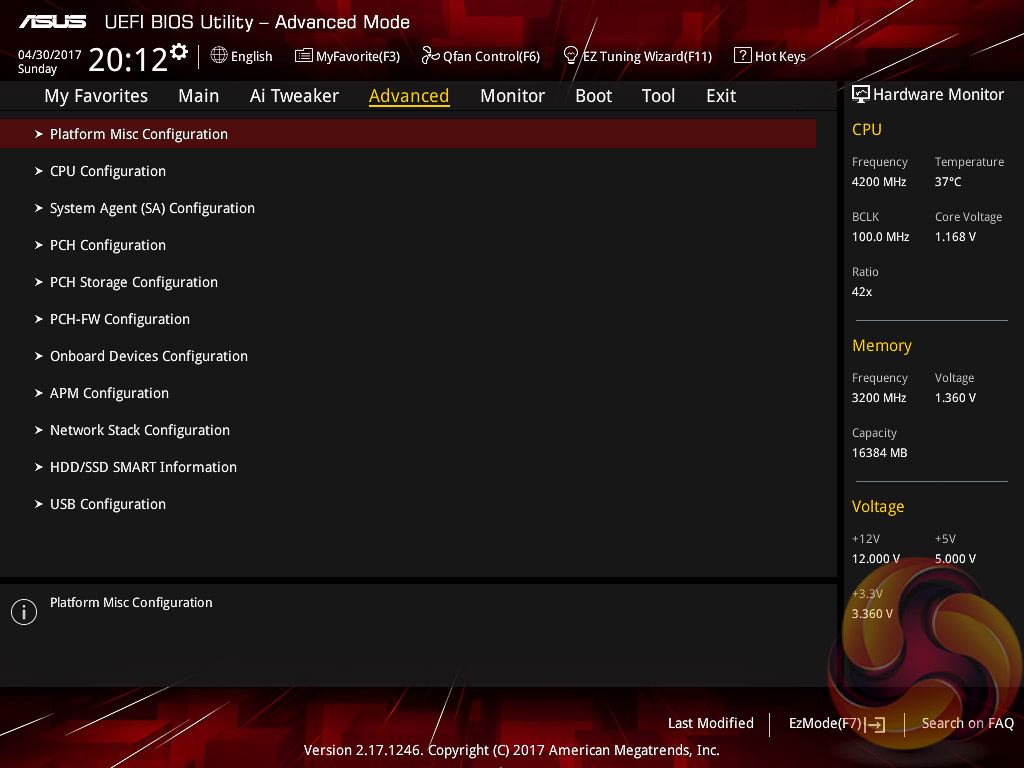Image resolution: width=1024 pixels, height=768 pixels.
Task: Click the 20:12 clock display
Action: [128, 60]
